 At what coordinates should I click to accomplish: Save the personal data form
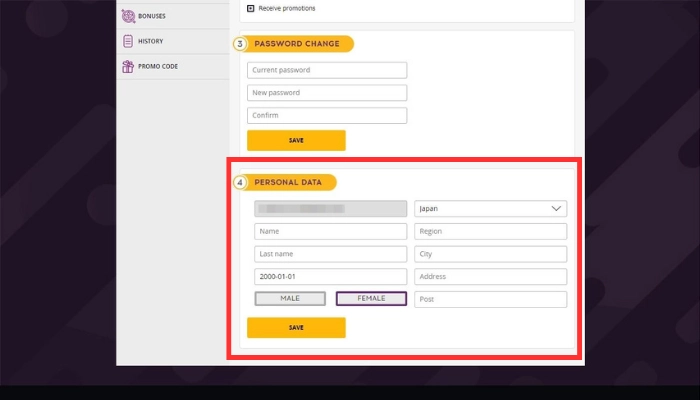[296, 328]
